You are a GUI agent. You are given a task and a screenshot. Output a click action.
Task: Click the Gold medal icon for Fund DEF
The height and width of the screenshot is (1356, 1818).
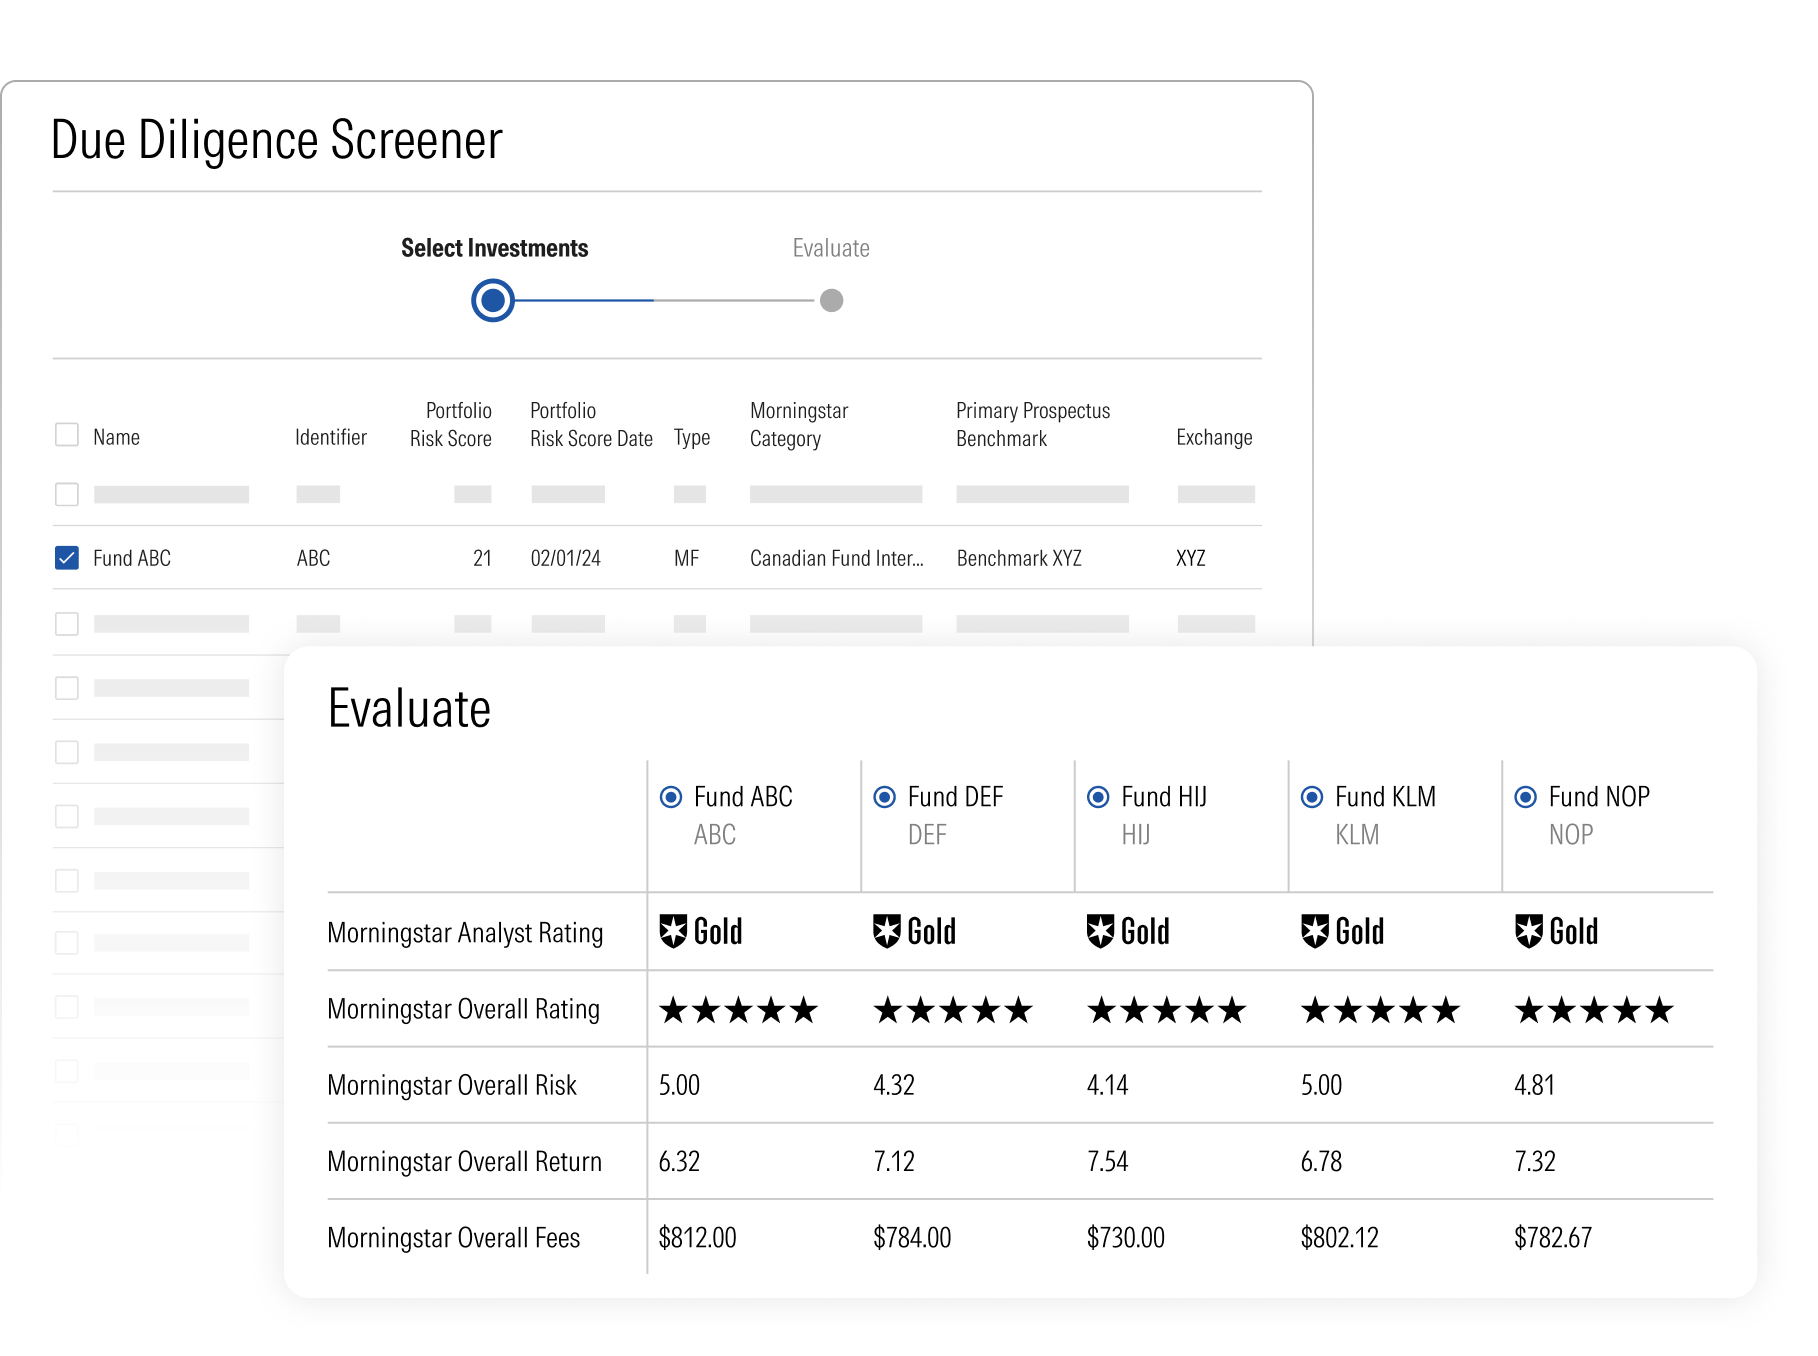click(x=887, y=931)
